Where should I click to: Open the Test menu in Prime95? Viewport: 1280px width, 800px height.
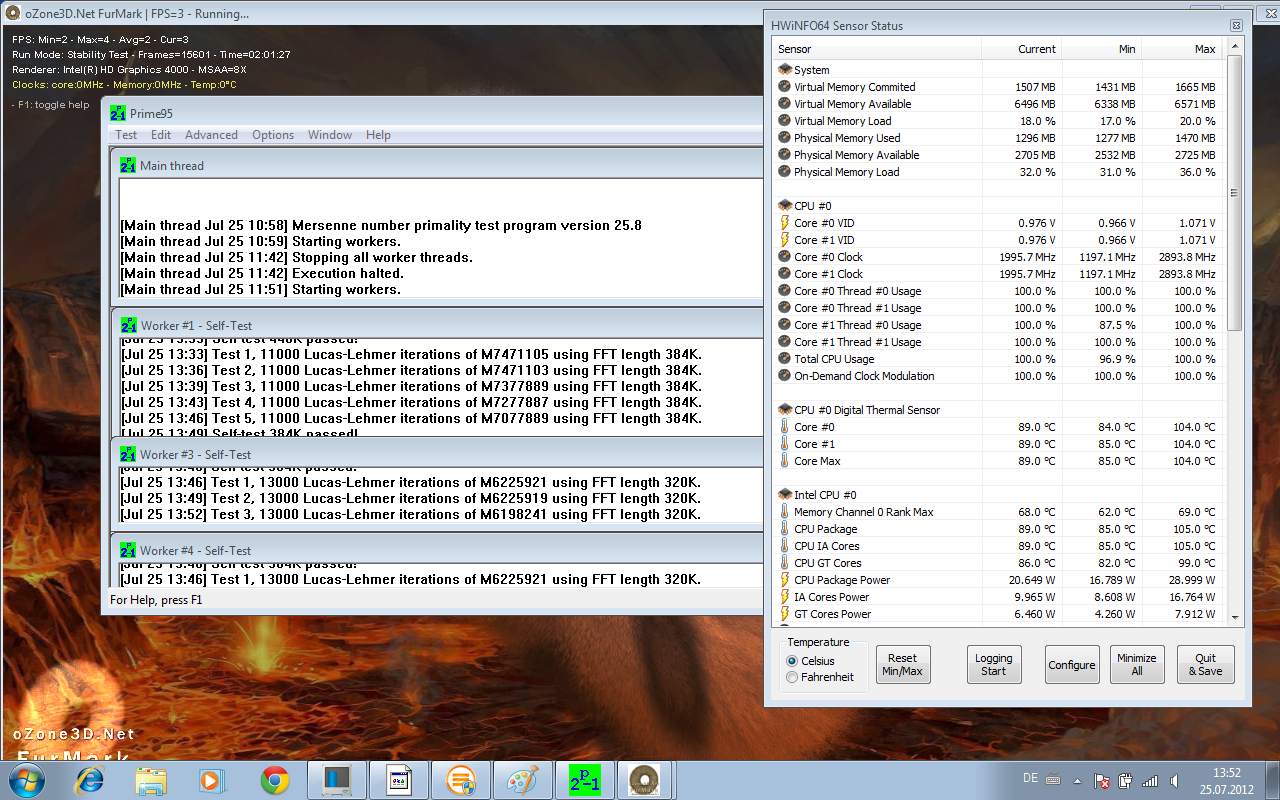pyautogui.click(x=126, y=135)
